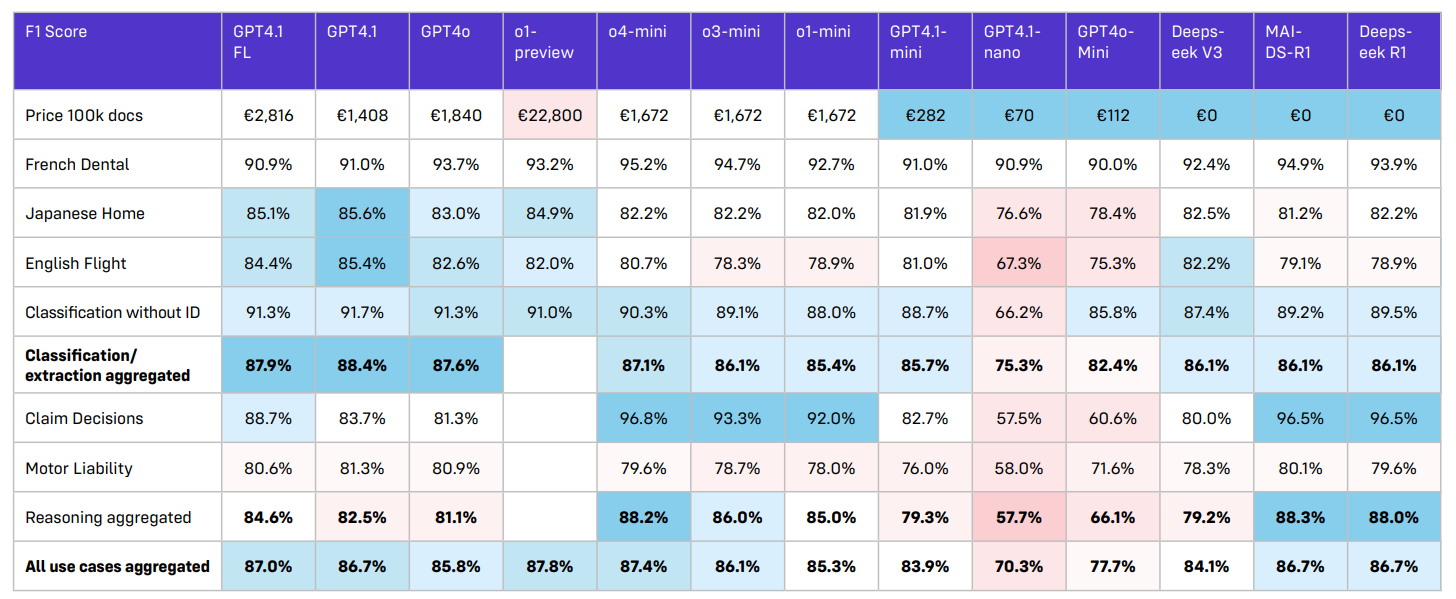Click the Motor Liability row label

click(79, 468)
